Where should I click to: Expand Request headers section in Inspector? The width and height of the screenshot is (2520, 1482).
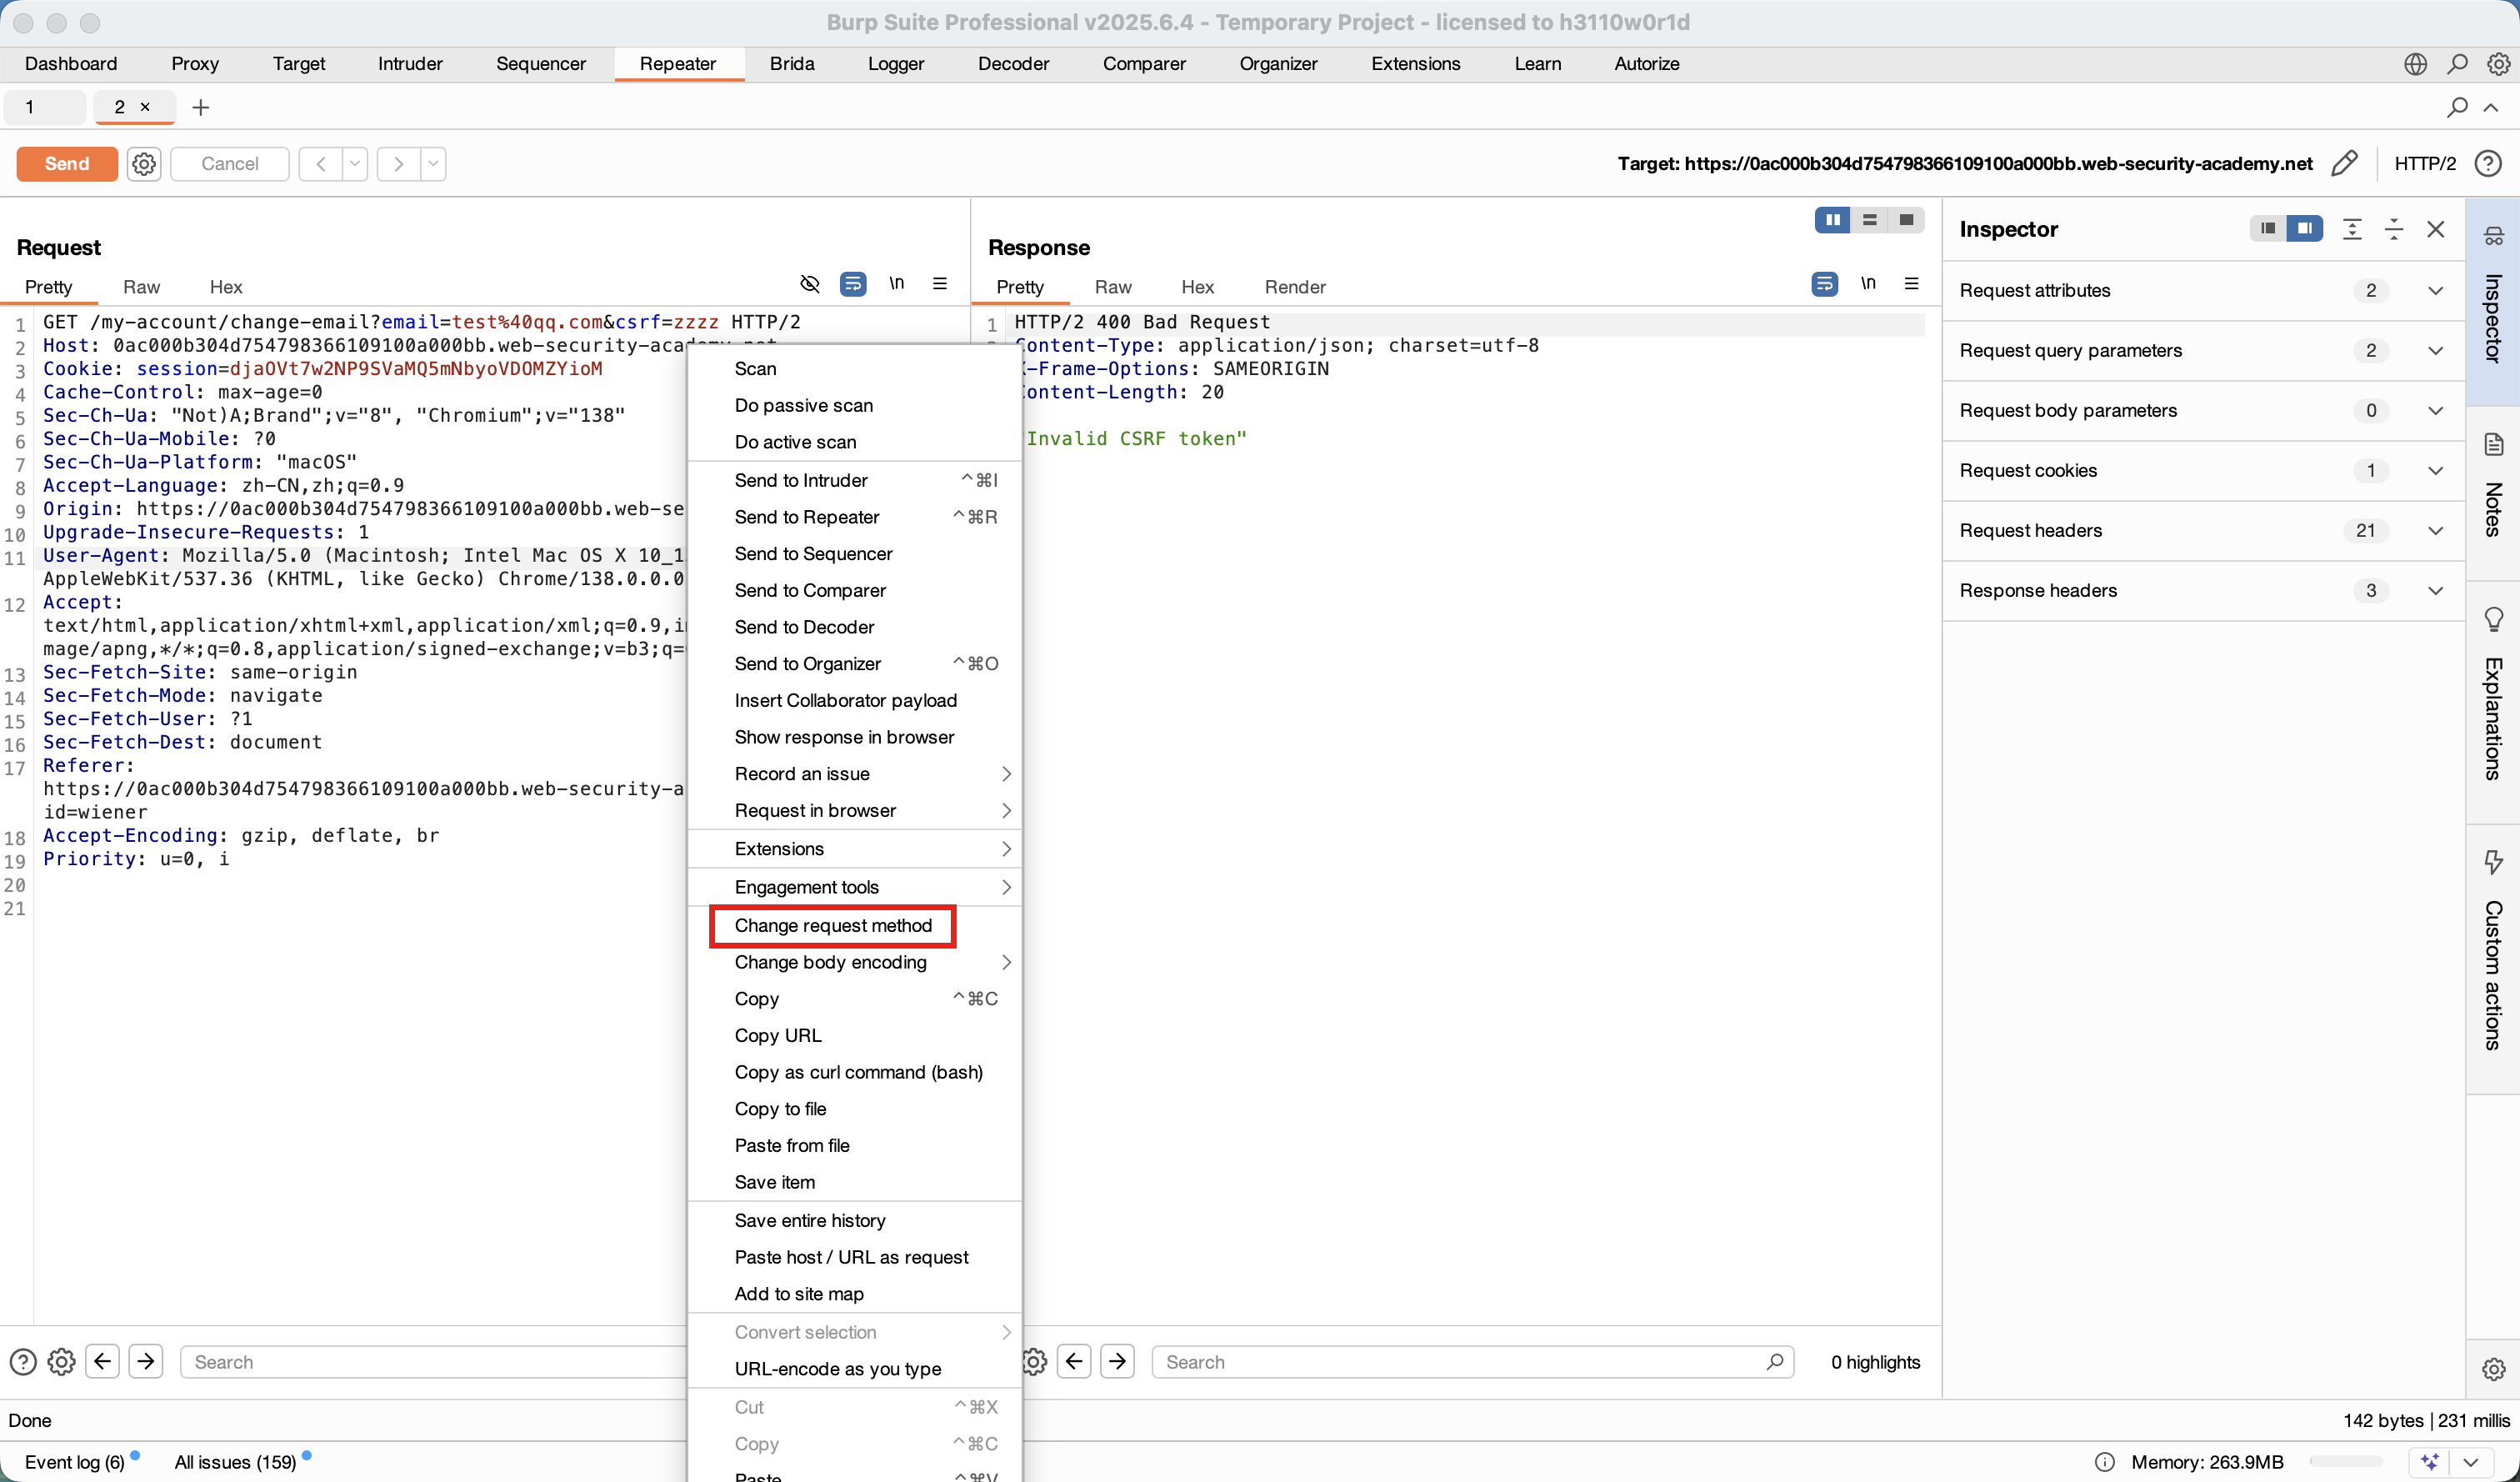(x=2435, y=531)
